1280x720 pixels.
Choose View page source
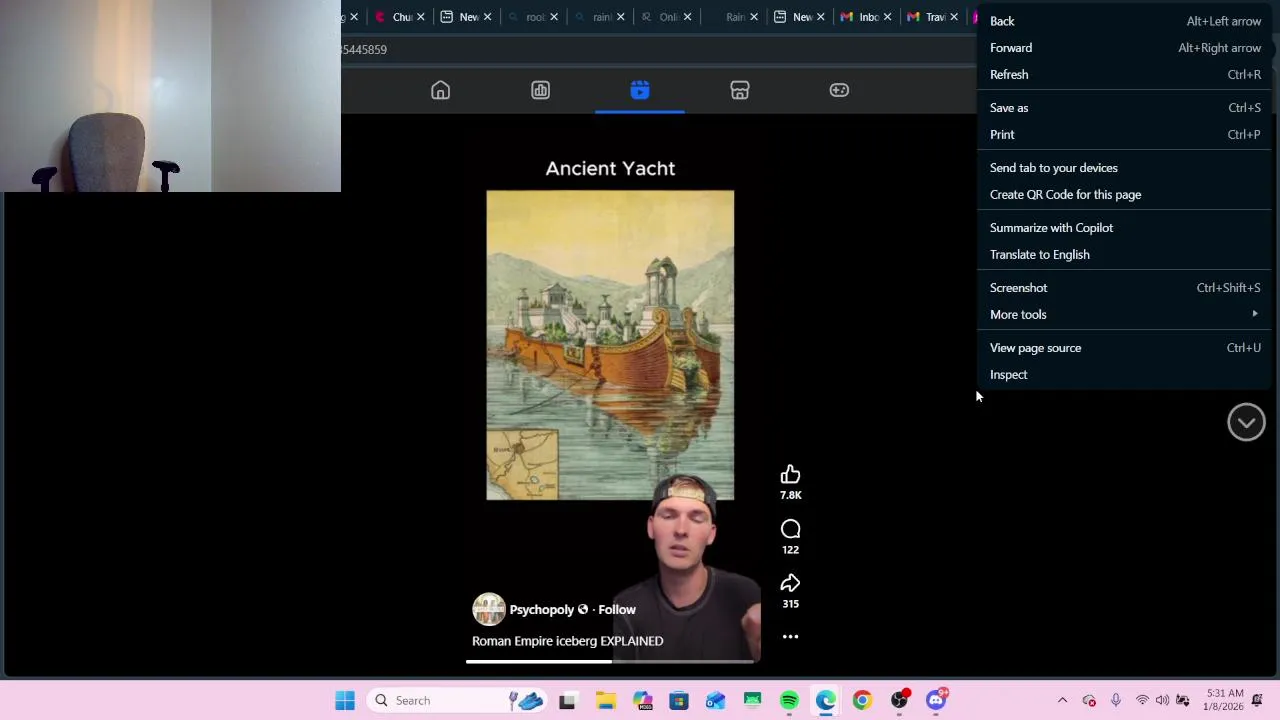point(1123,347)
